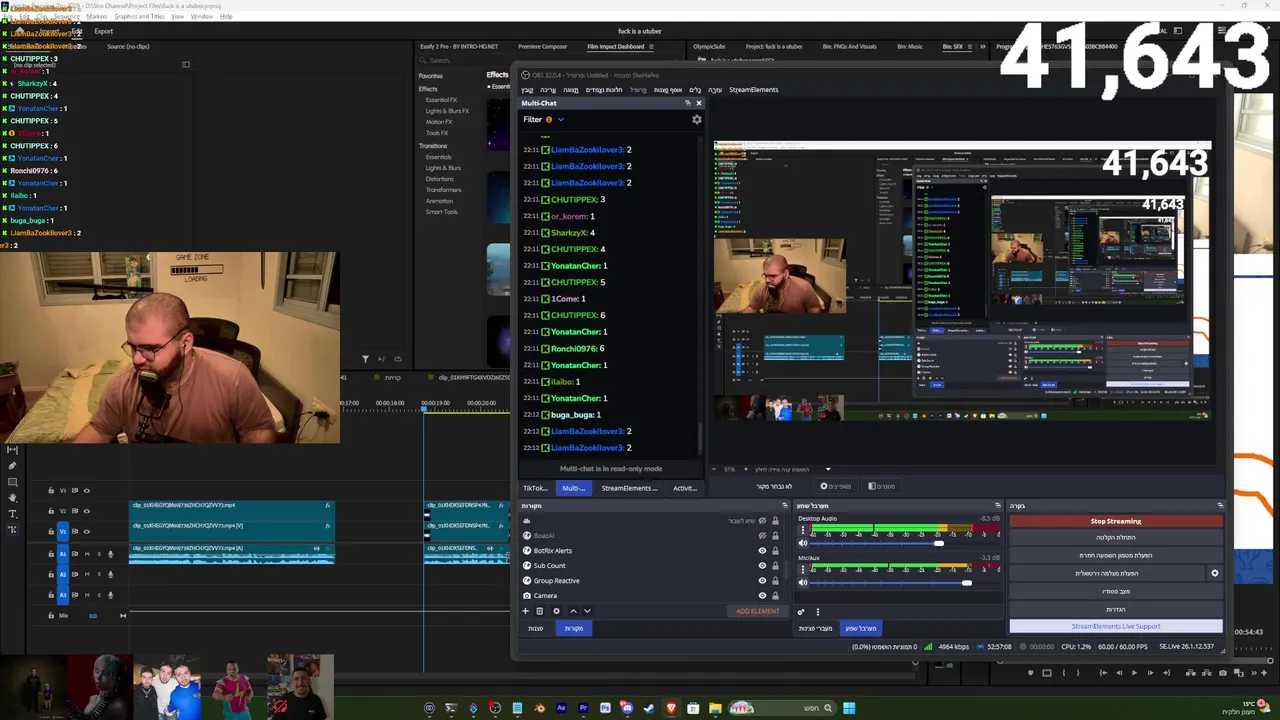
Task: Open taskbar search icon
Action: (827, 708)
